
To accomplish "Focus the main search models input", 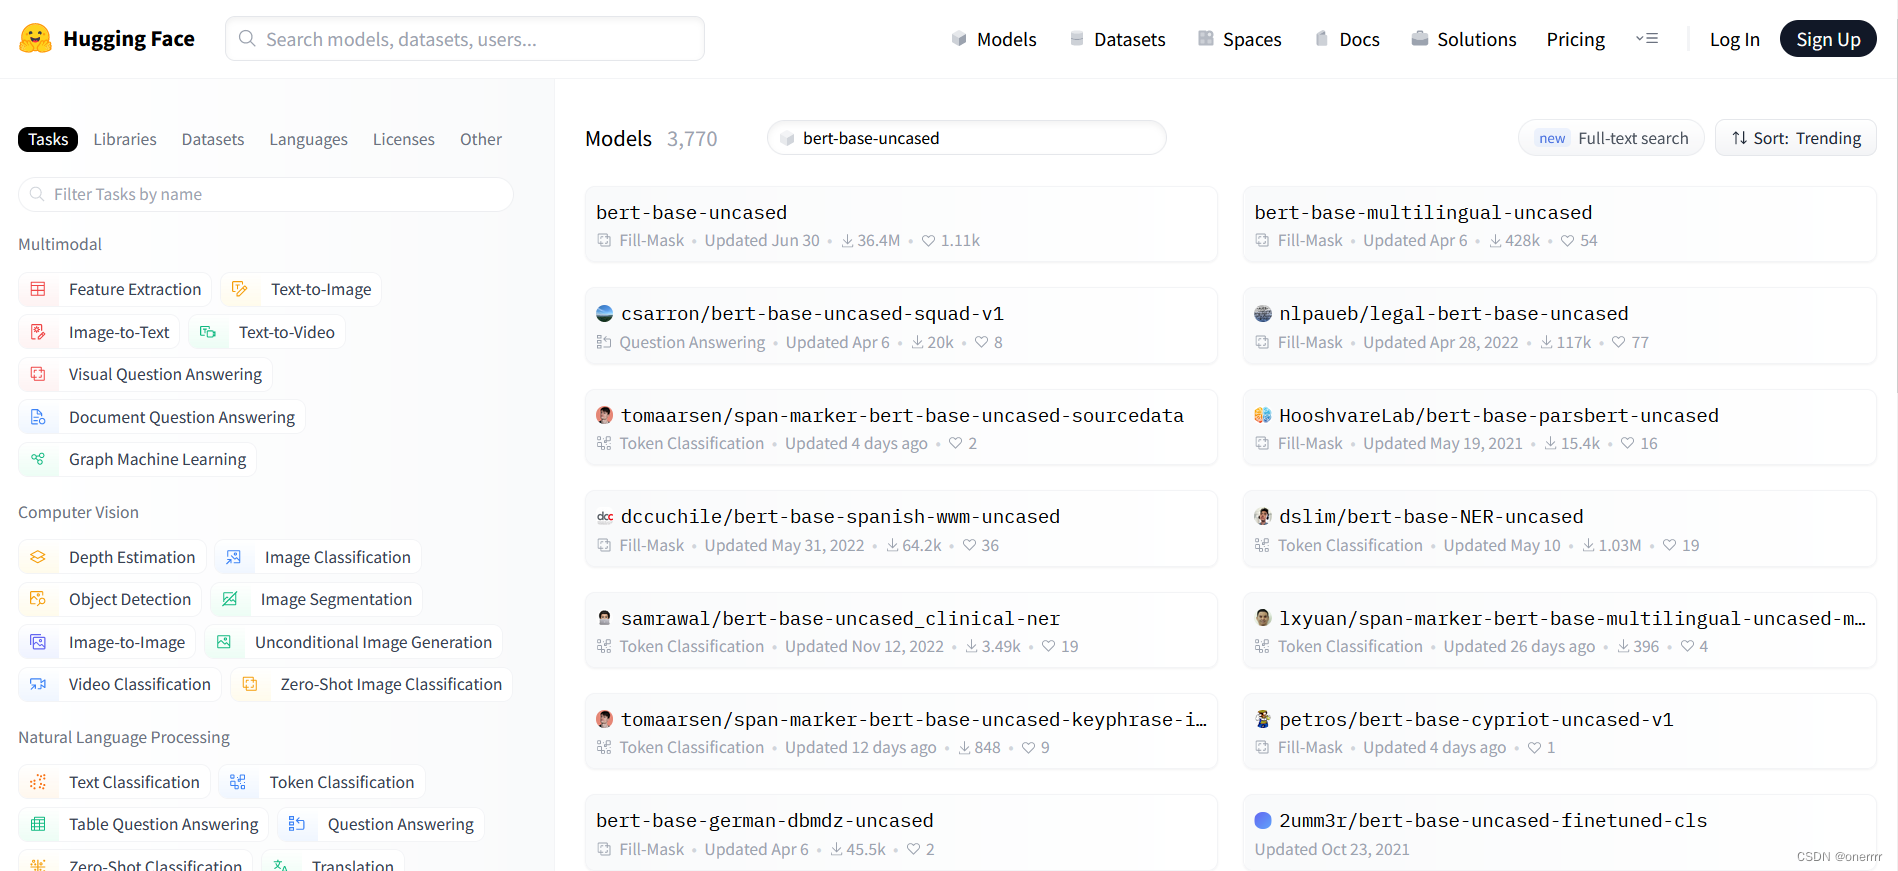I will (x=465, y=39).
